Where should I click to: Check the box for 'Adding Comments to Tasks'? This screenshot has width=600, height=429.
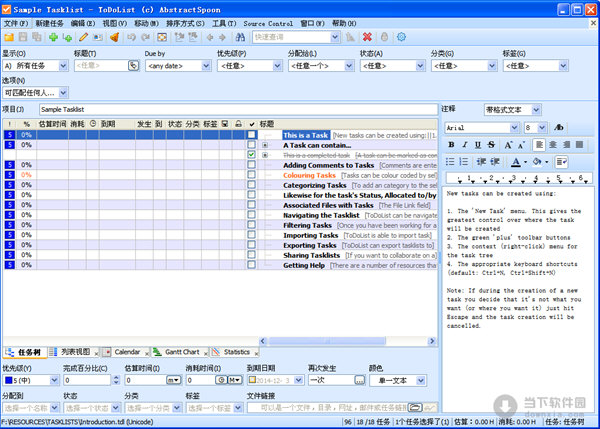coord(251,165)
